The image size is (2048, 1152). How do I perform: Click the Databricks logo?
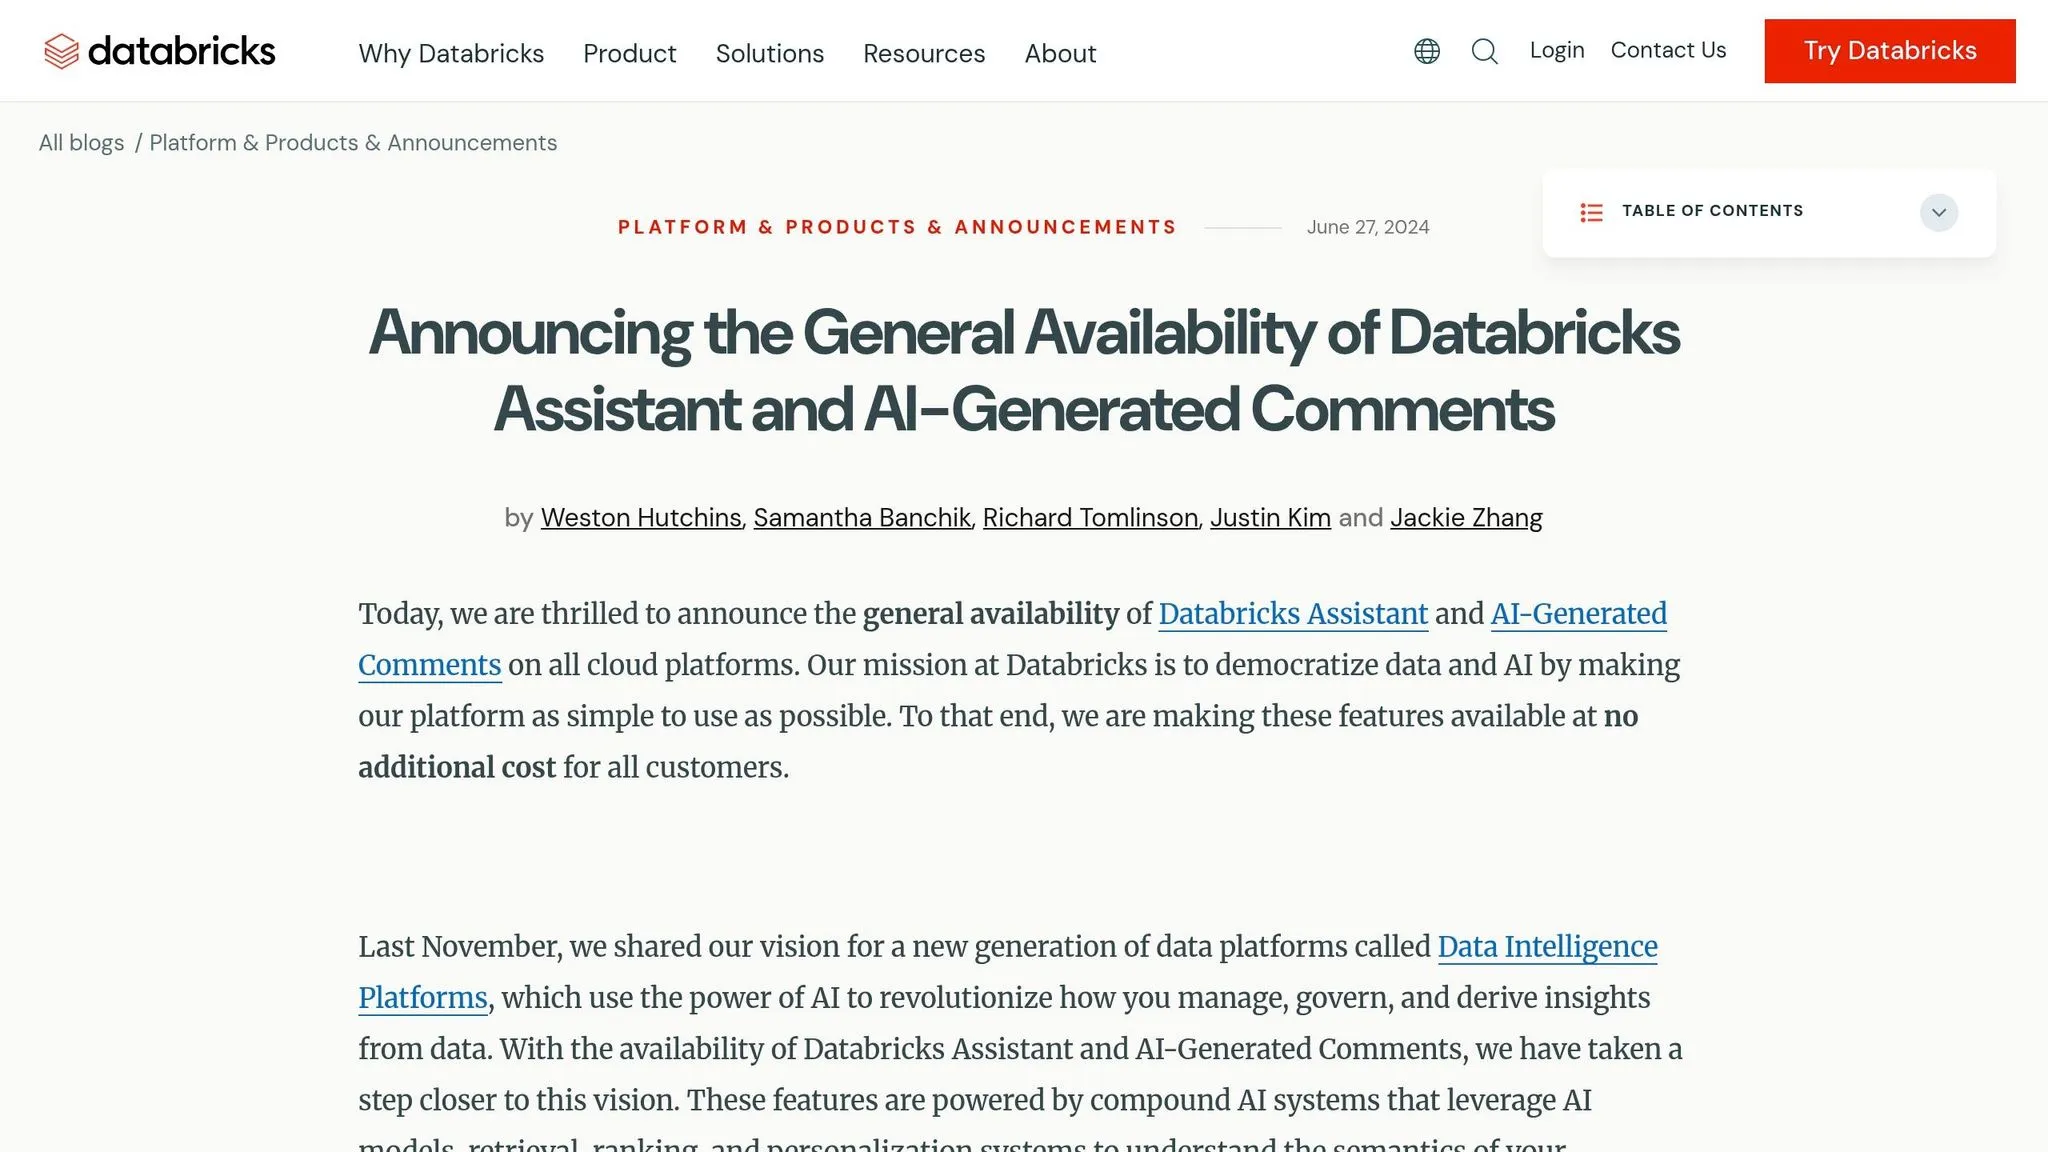click(160, 51)
